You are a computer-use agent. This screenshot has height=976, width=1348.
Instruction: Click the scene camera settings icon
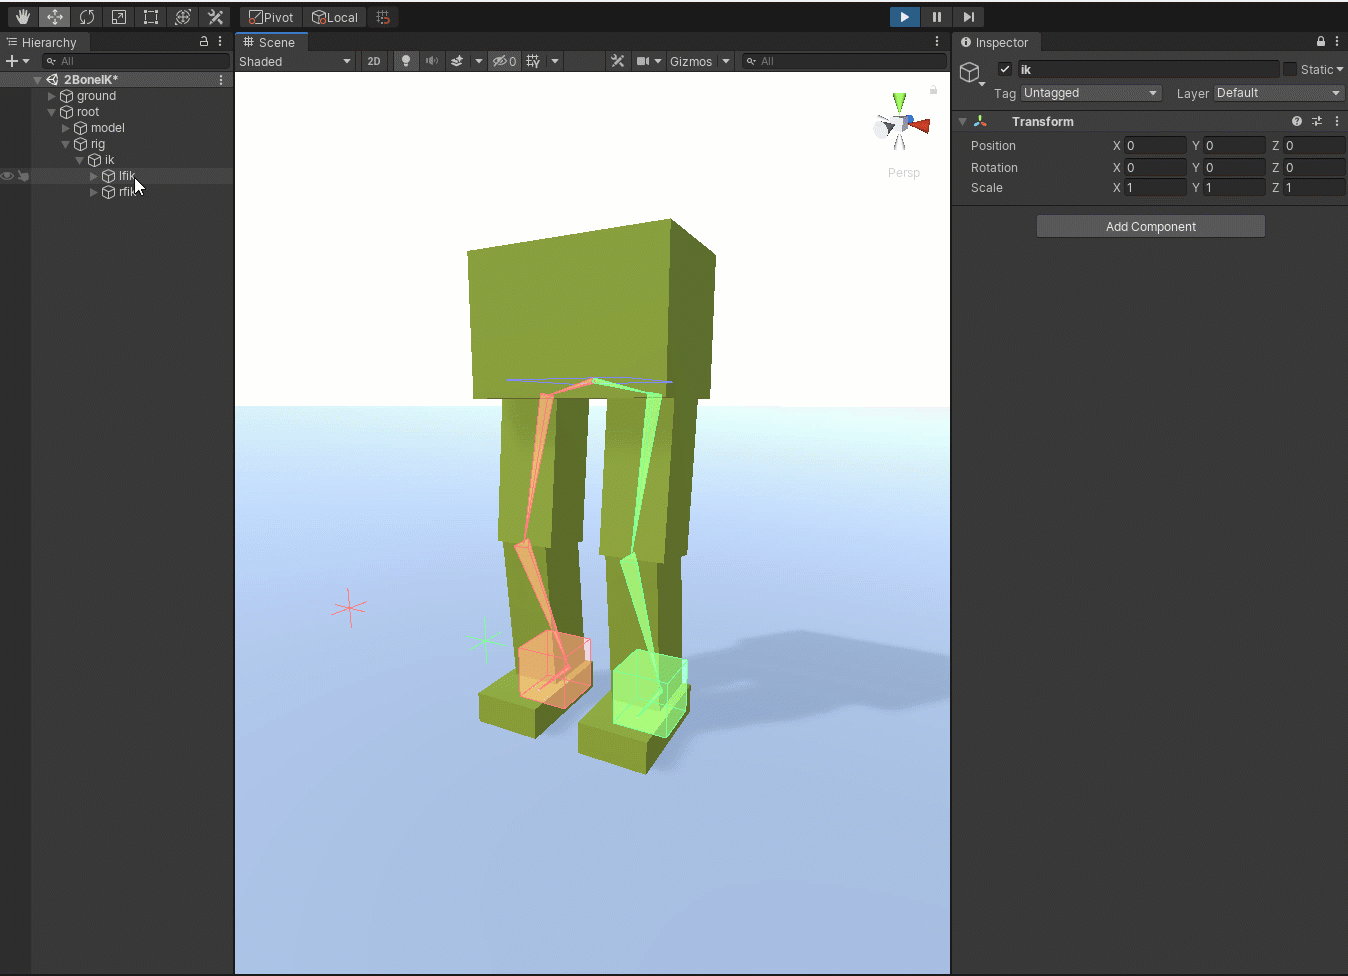click(645, 61)
